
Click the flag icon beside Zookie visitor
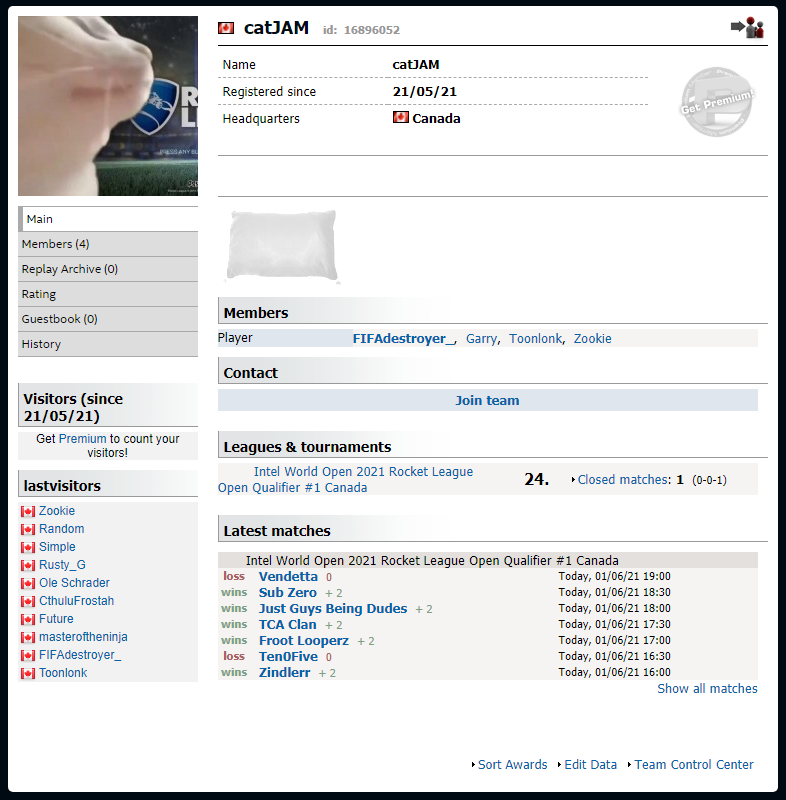[x=28, y=511]
